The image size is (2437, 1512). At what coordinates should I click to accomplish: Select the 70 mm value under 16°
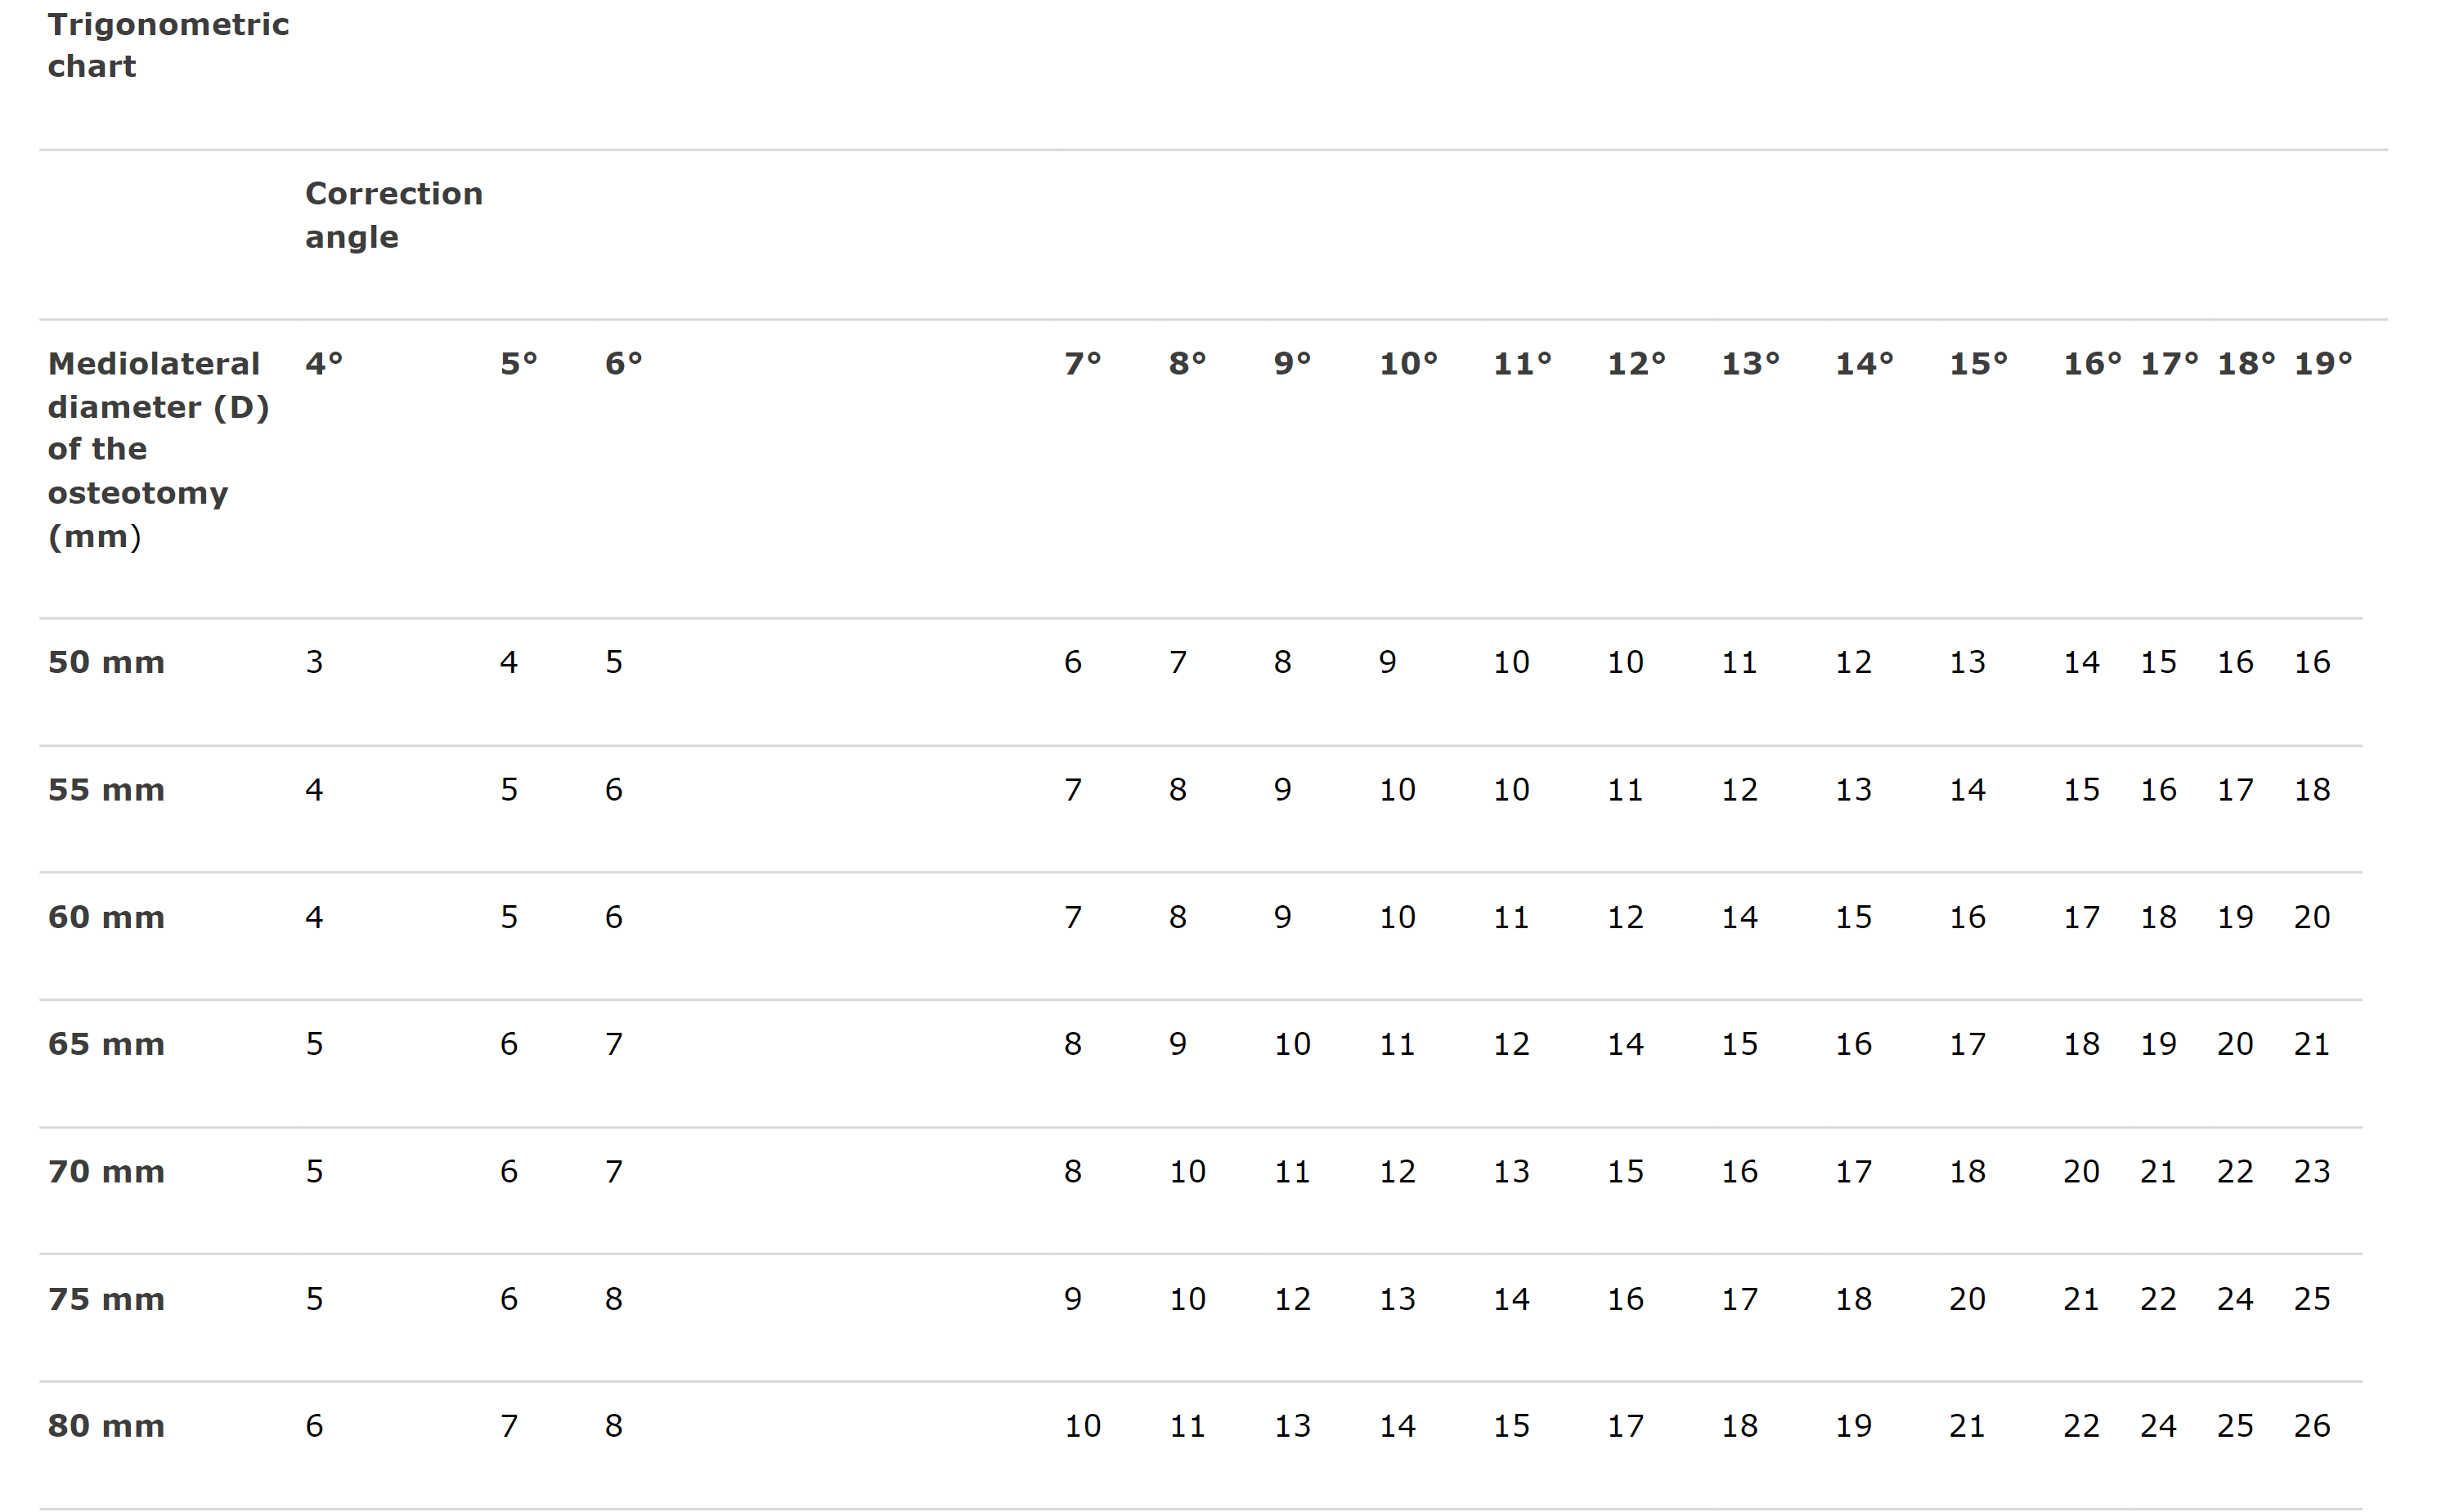(x=2082, y=1171)
